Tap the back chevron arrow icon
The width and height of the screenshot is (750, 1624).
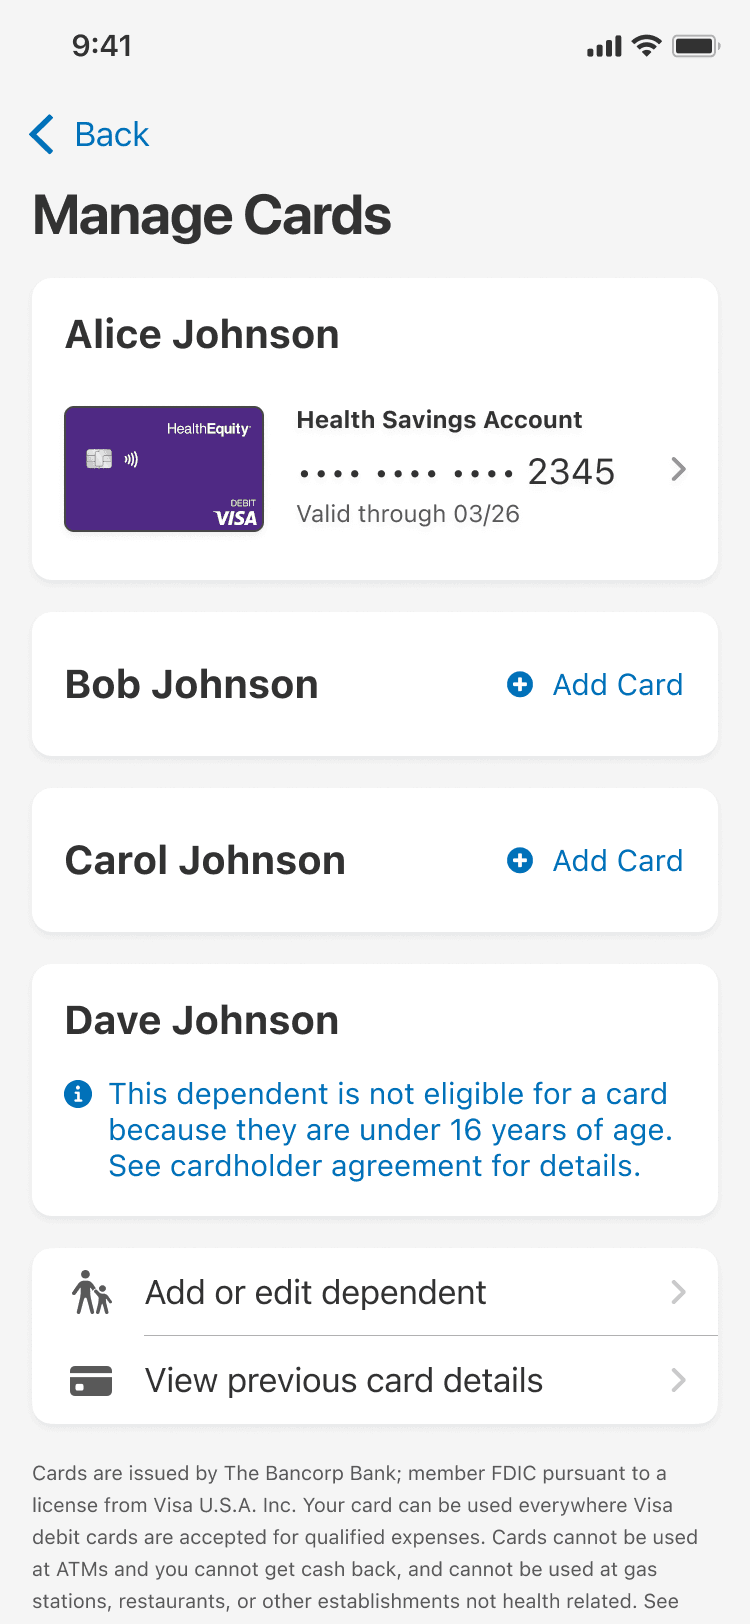point(42,134)
